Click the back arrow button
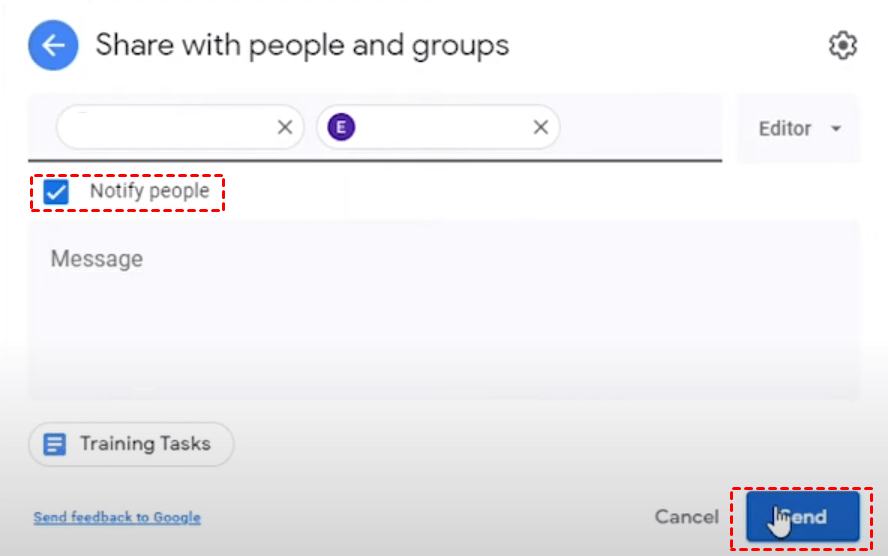Viewport: 888px width, 556px height. point(53,46)
